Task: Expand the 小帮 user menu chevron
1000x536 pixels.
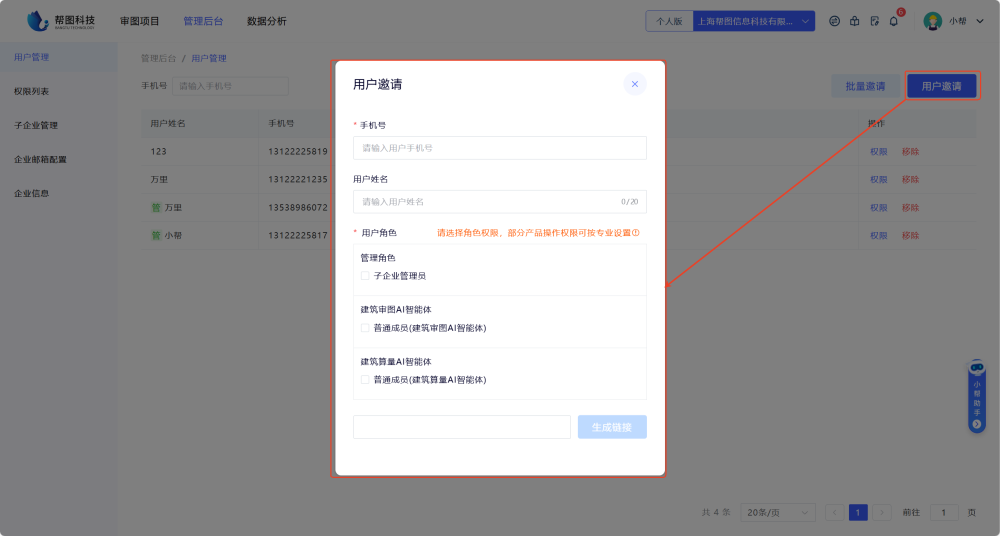Action: (979, 21)
